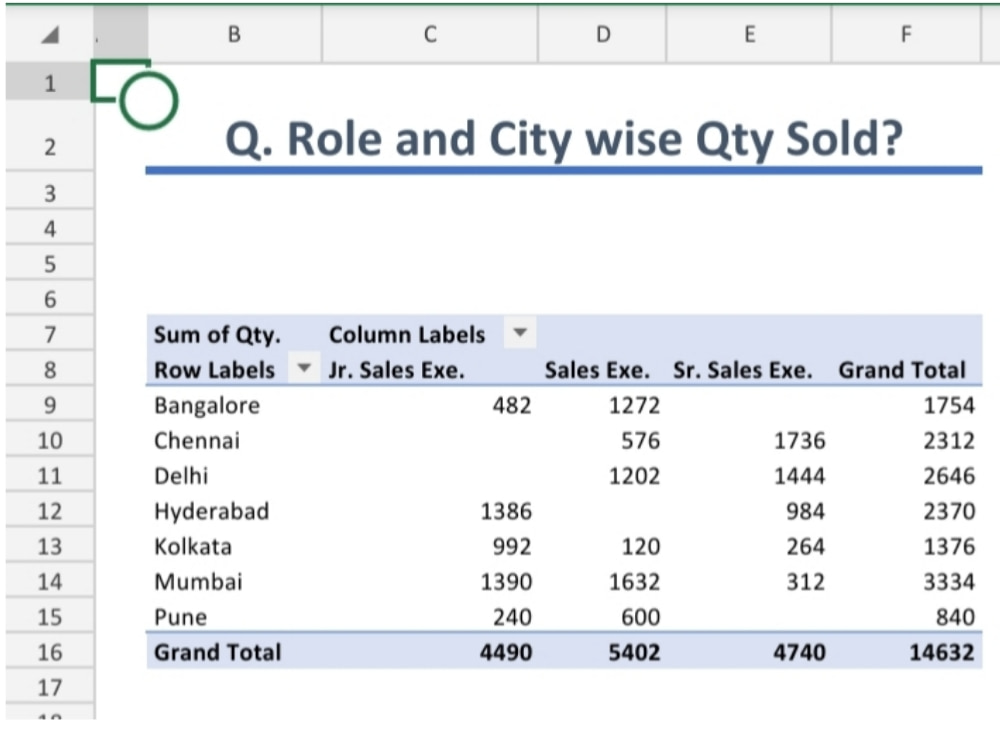The height and width of the screenshot is (750, 1000).
Task: Select the Hyderabad row label
Action: click(x=212, y=511)
